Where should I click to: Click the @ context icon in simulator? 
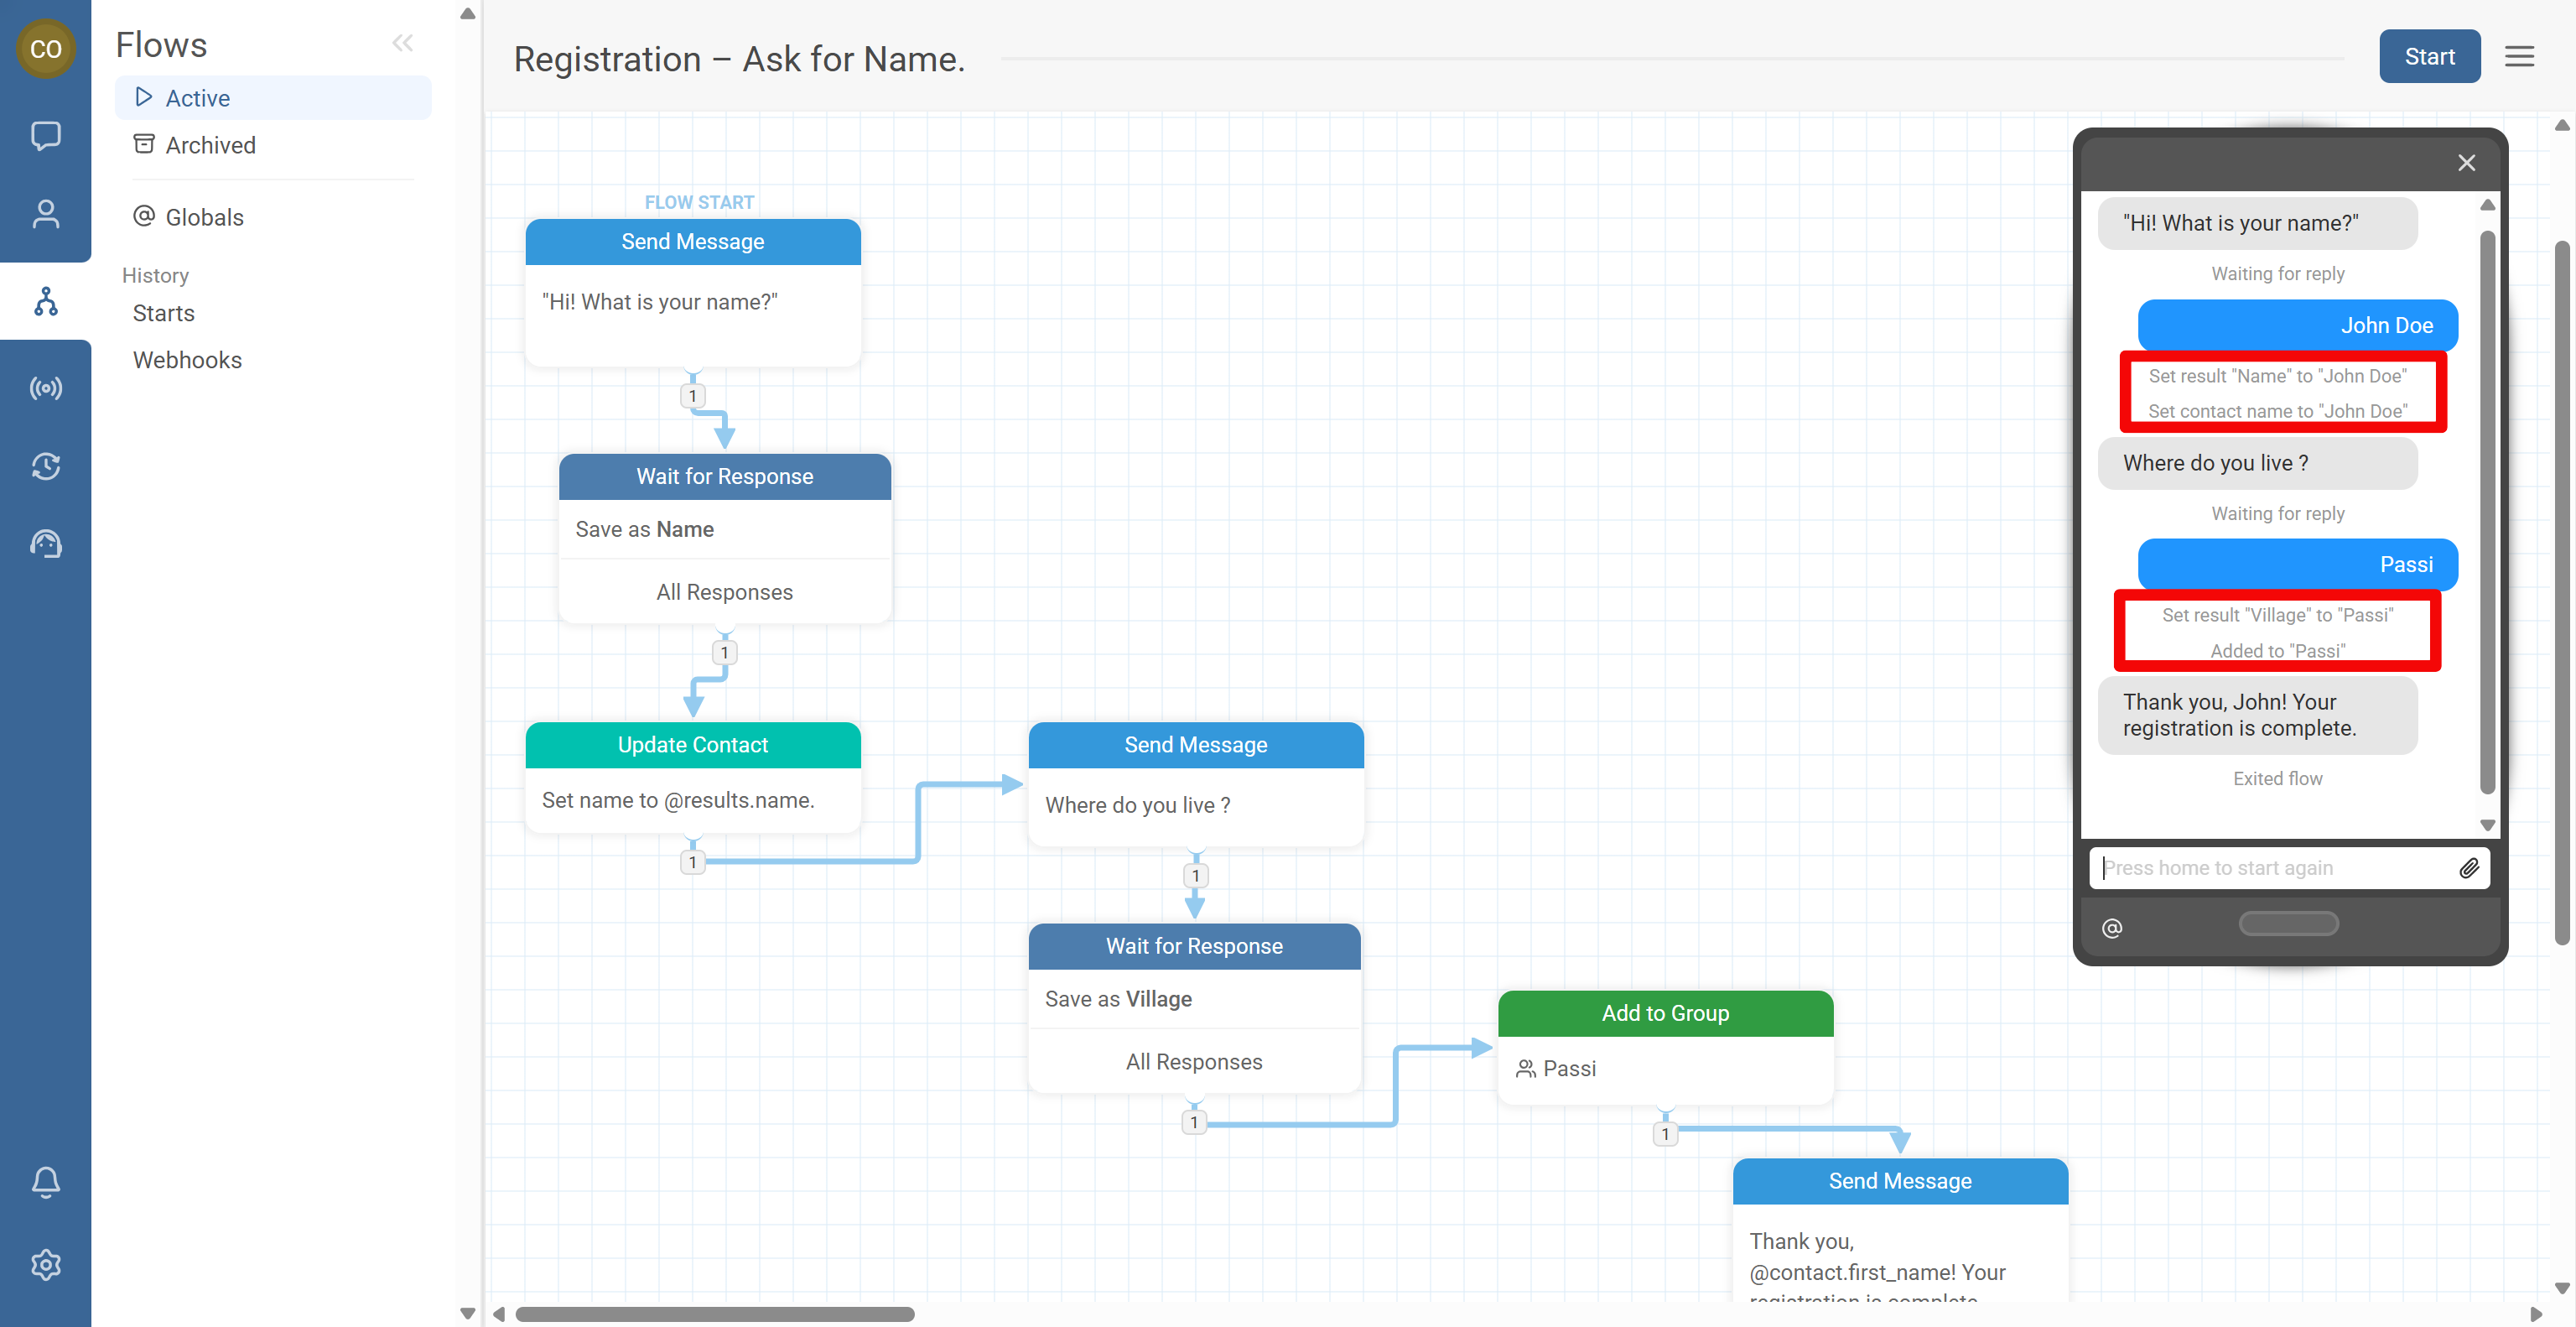[2112, 928]
